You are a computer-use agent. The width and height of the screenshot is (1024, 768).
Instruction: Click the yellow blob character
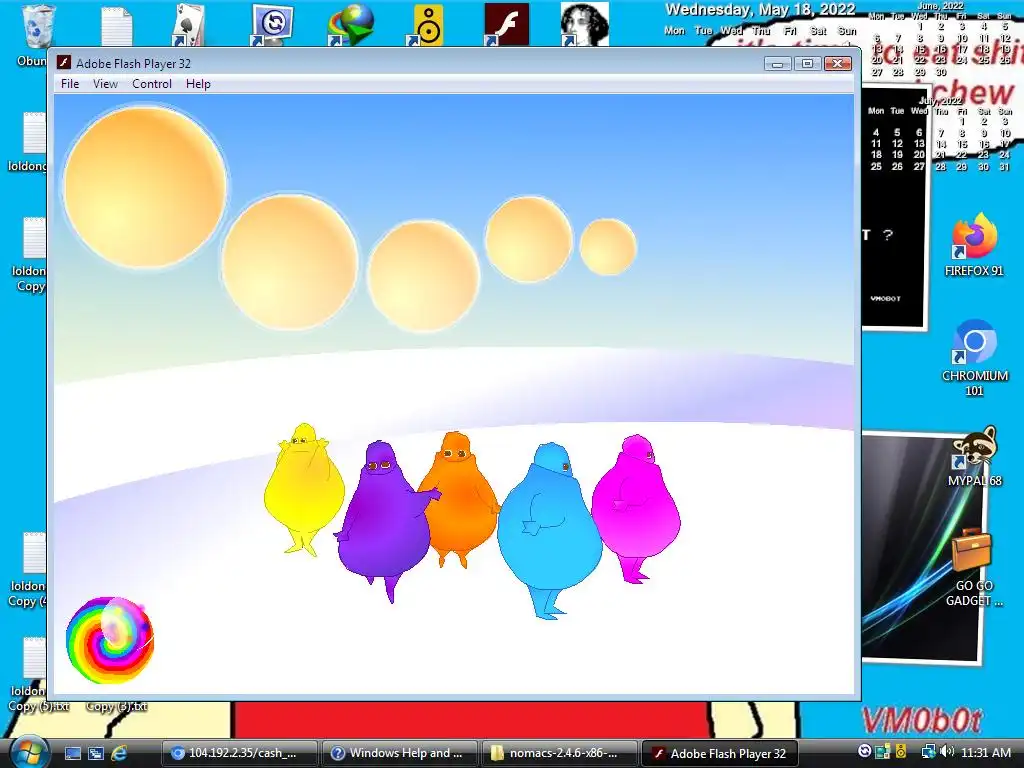[x=304, y=490]
